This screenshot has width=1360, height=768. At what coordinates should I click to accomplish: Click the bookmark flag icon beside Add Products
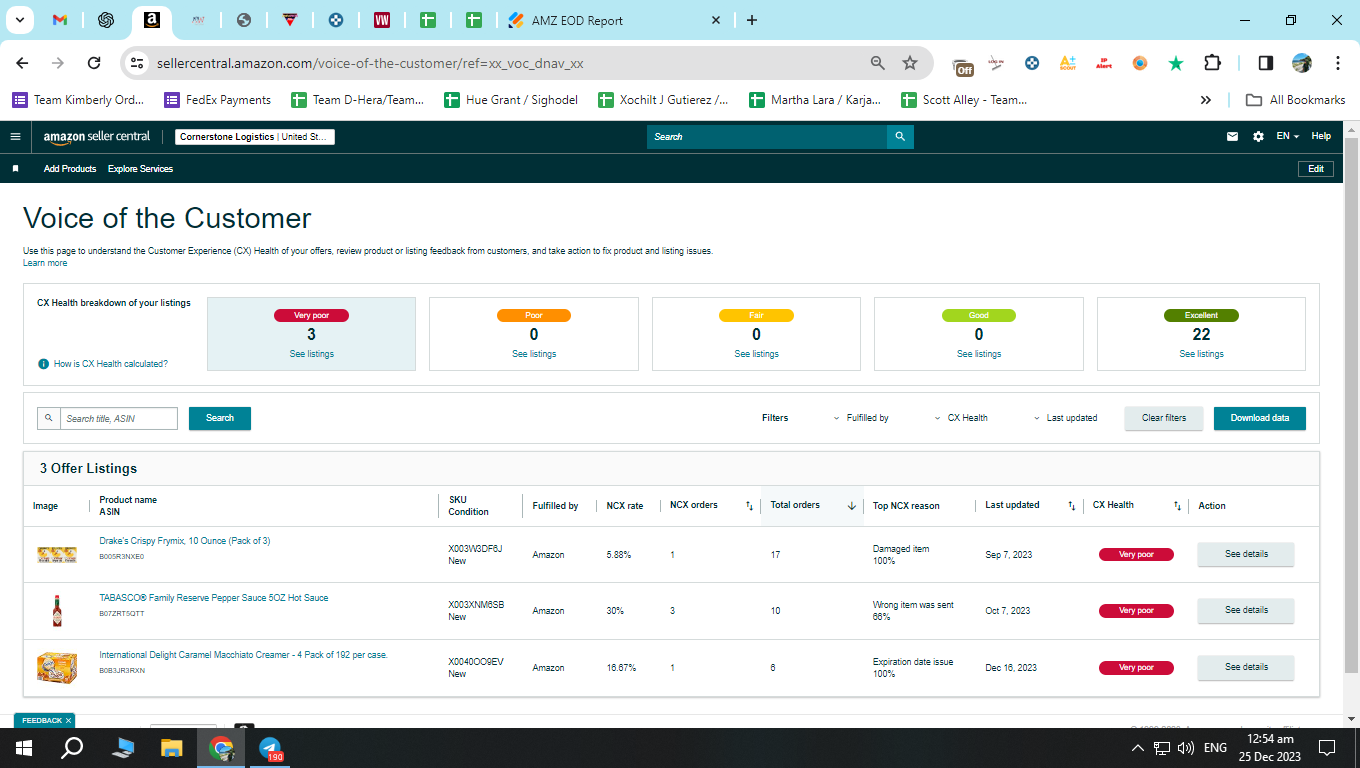[x=15, y=169]
